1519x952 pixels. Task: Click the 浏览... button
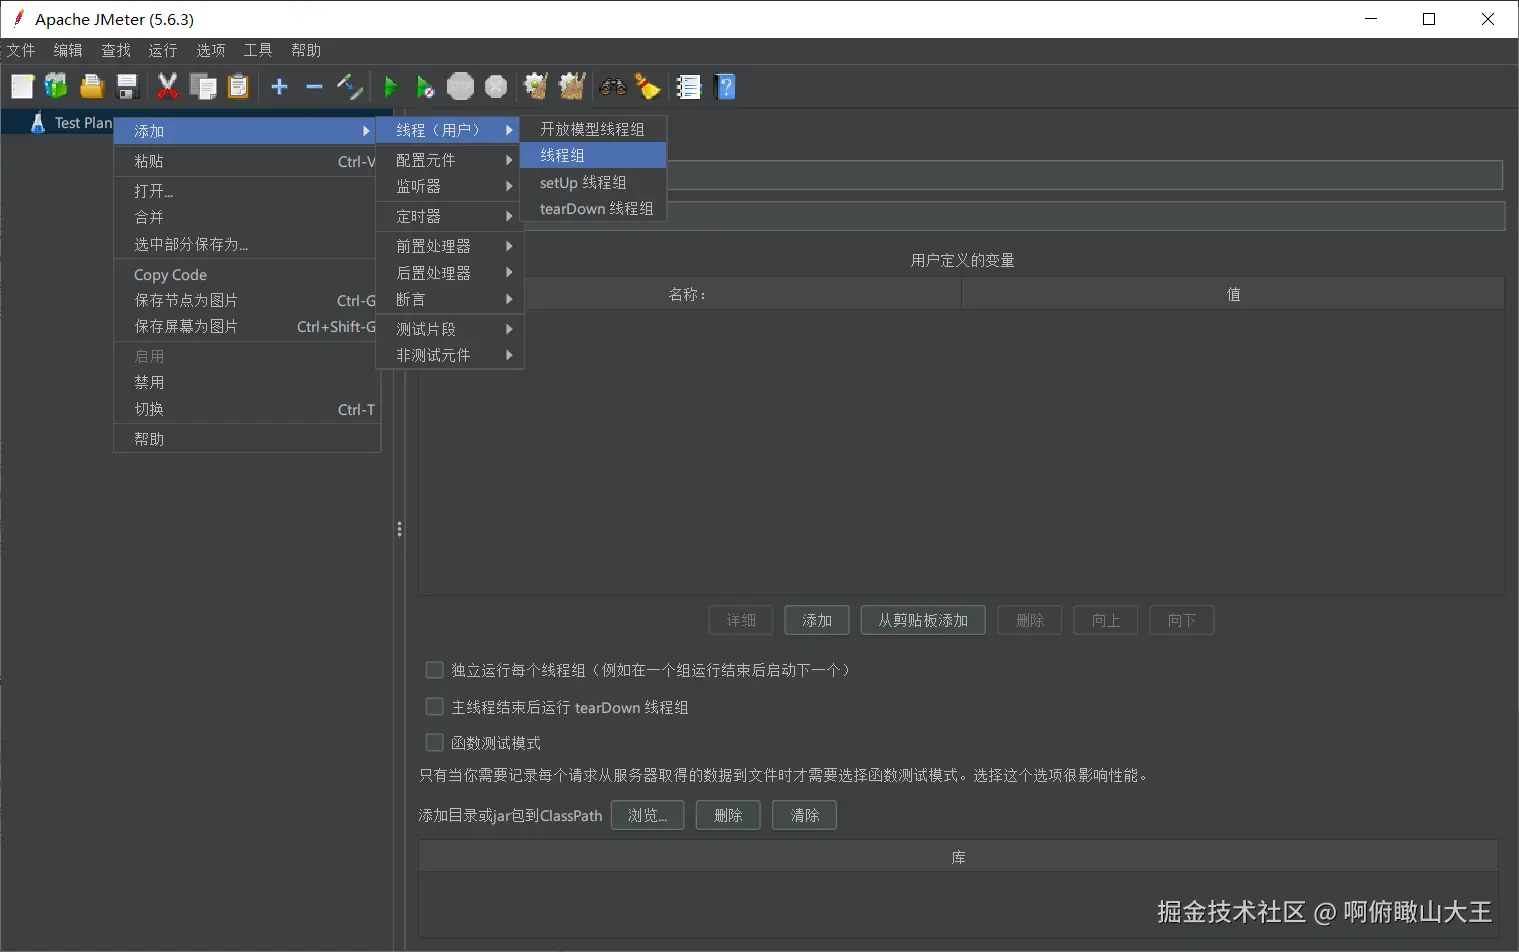pyautogui.click(x=647, y=815)
